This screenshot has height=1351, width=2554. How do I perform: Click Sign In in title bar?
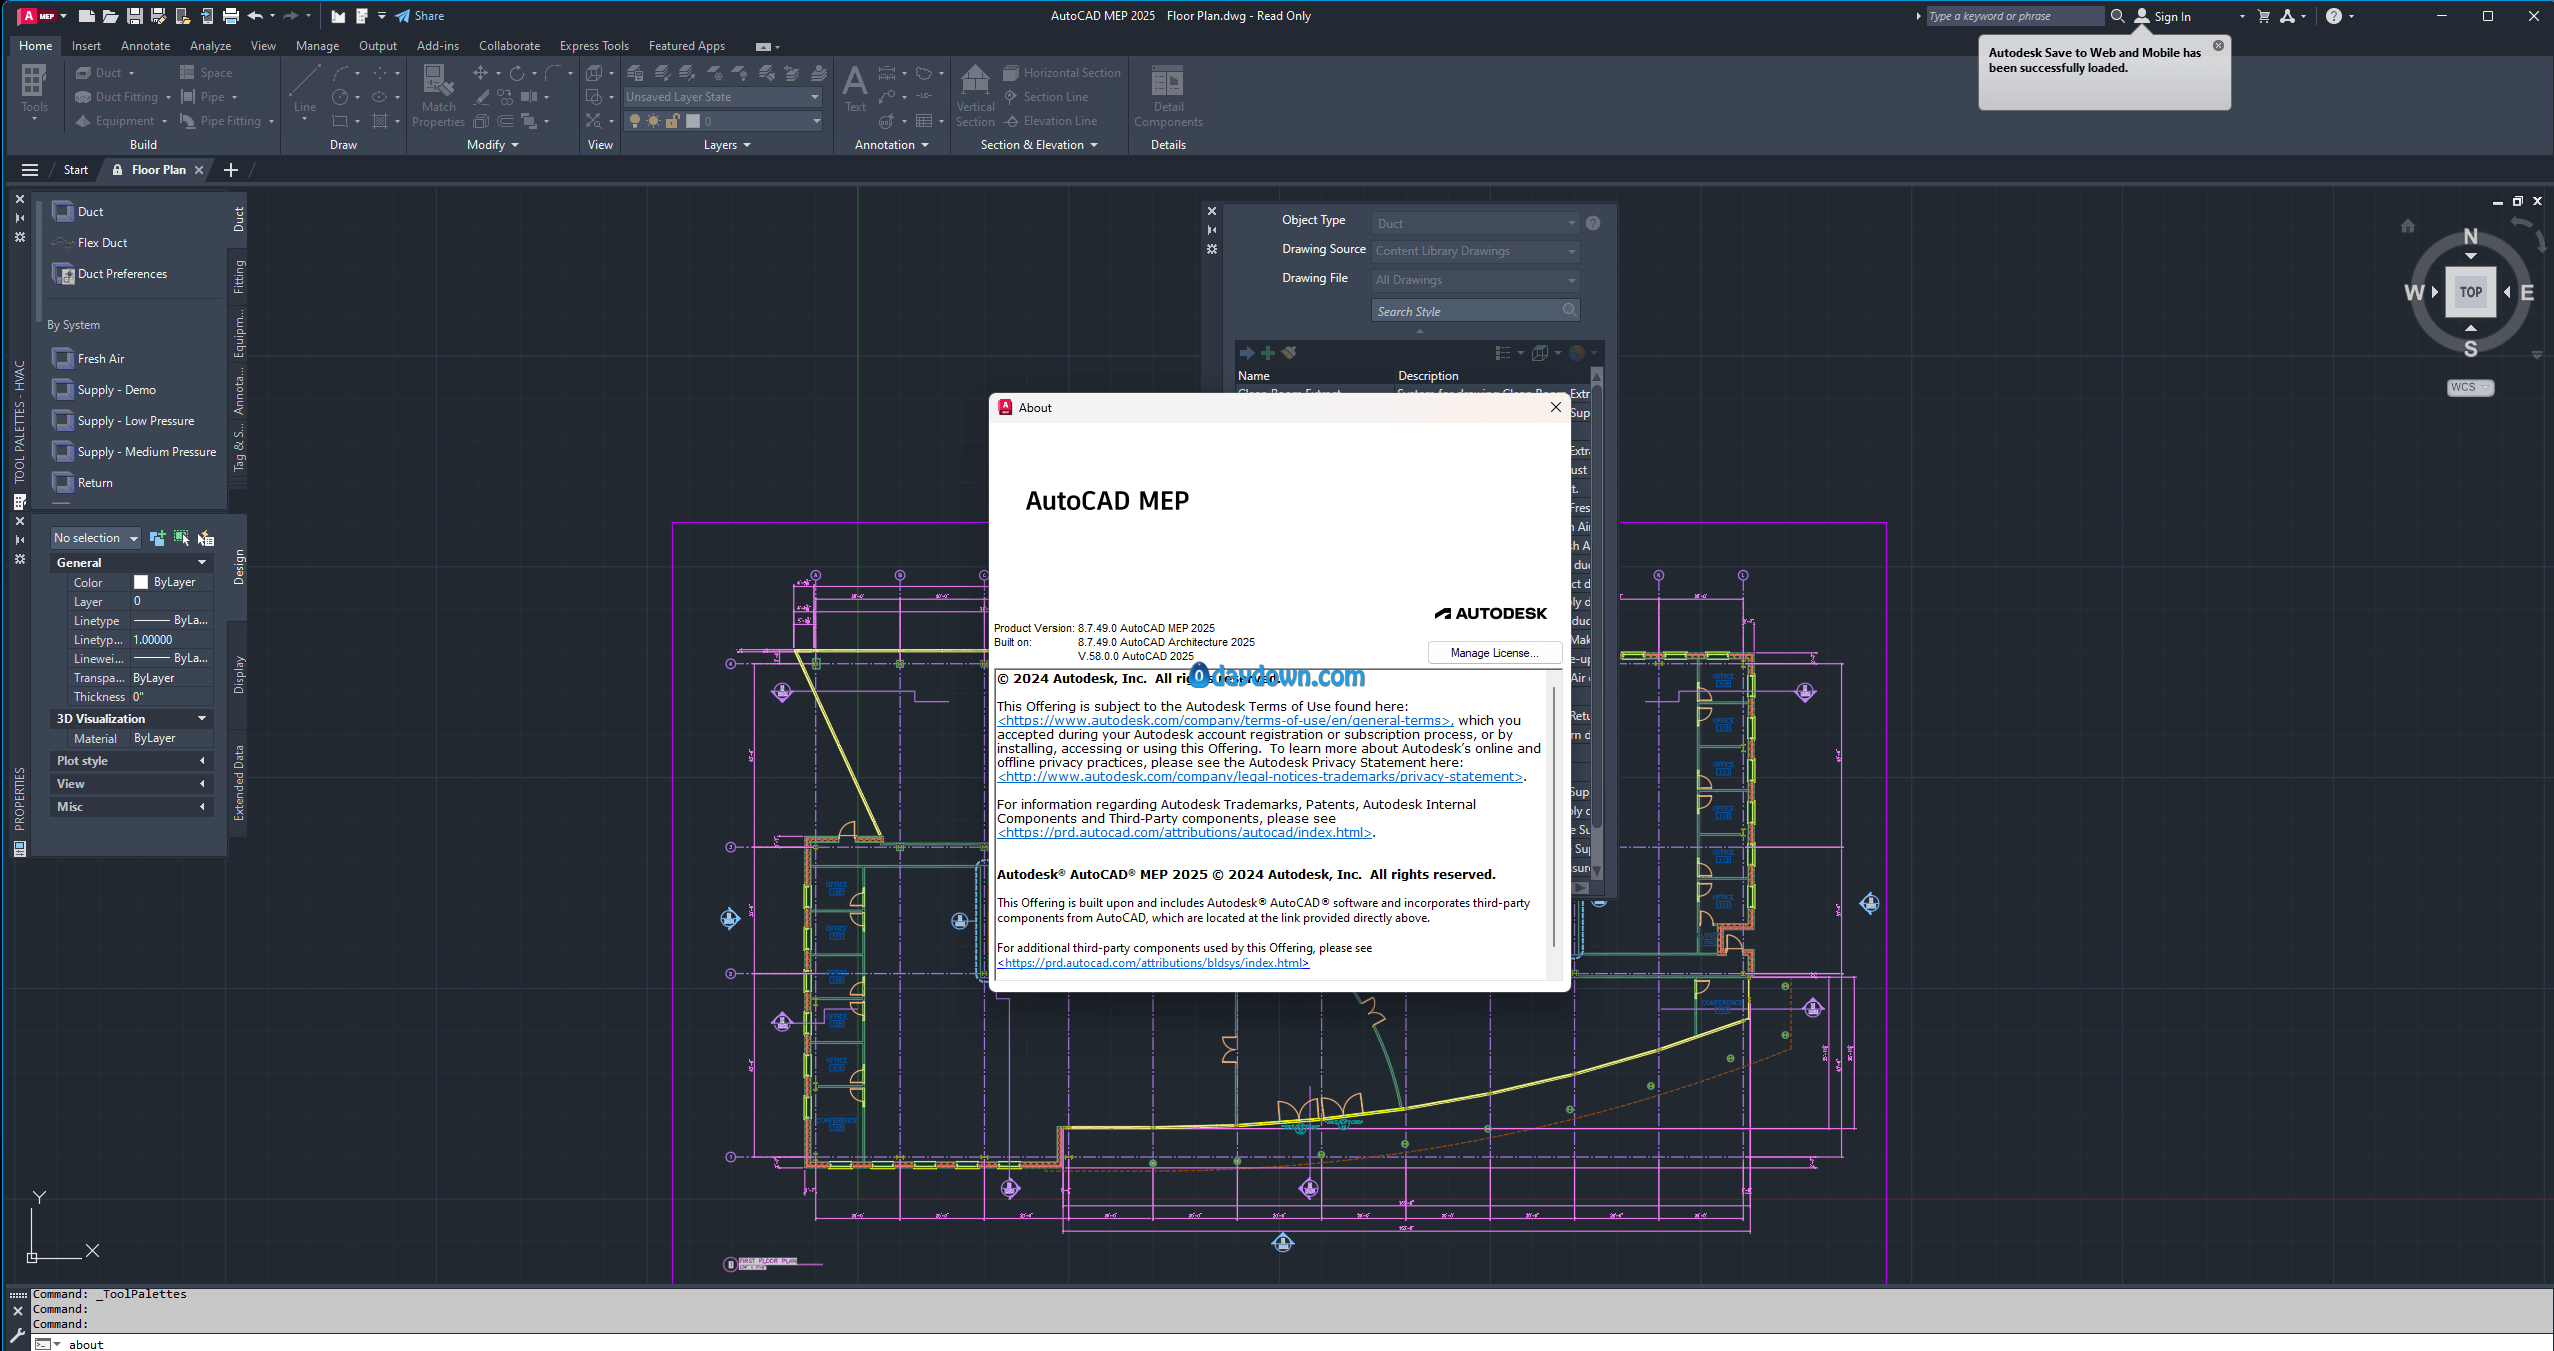pos(2163,16)
